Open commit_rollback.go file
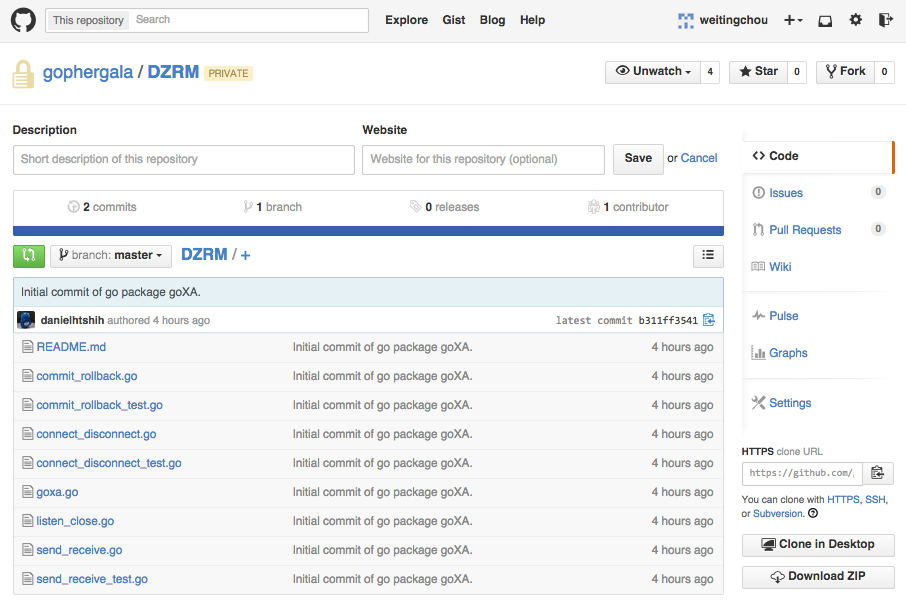 click(87, 376)
